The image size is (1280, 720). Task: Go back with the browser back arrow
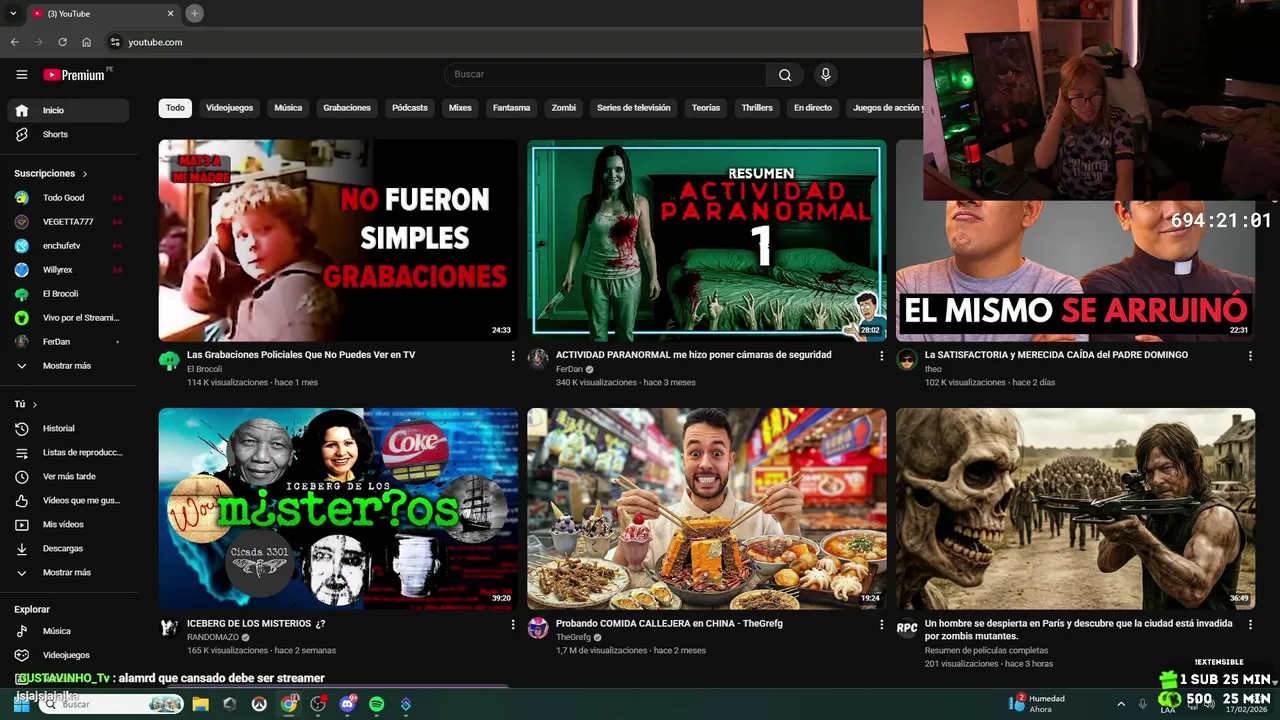tap(14, 42)
